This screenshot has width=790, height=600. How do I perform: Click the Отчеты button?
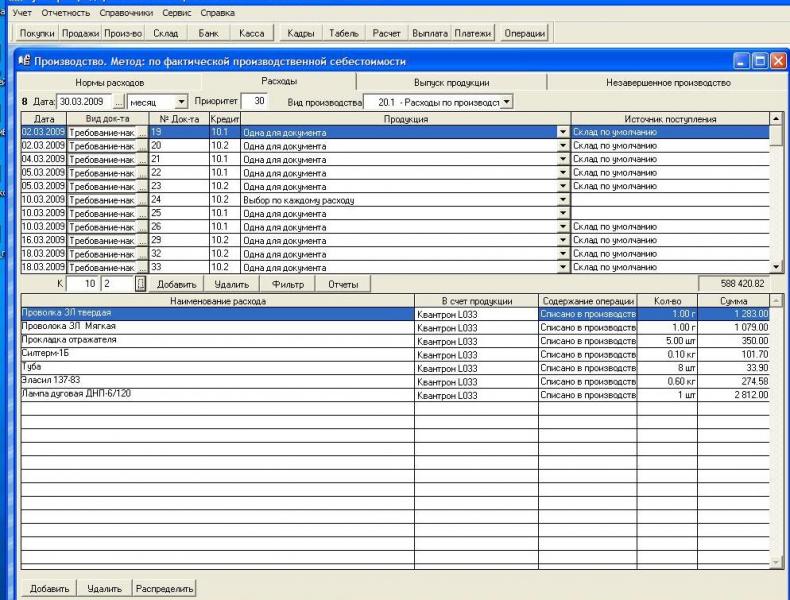[343, 285]
